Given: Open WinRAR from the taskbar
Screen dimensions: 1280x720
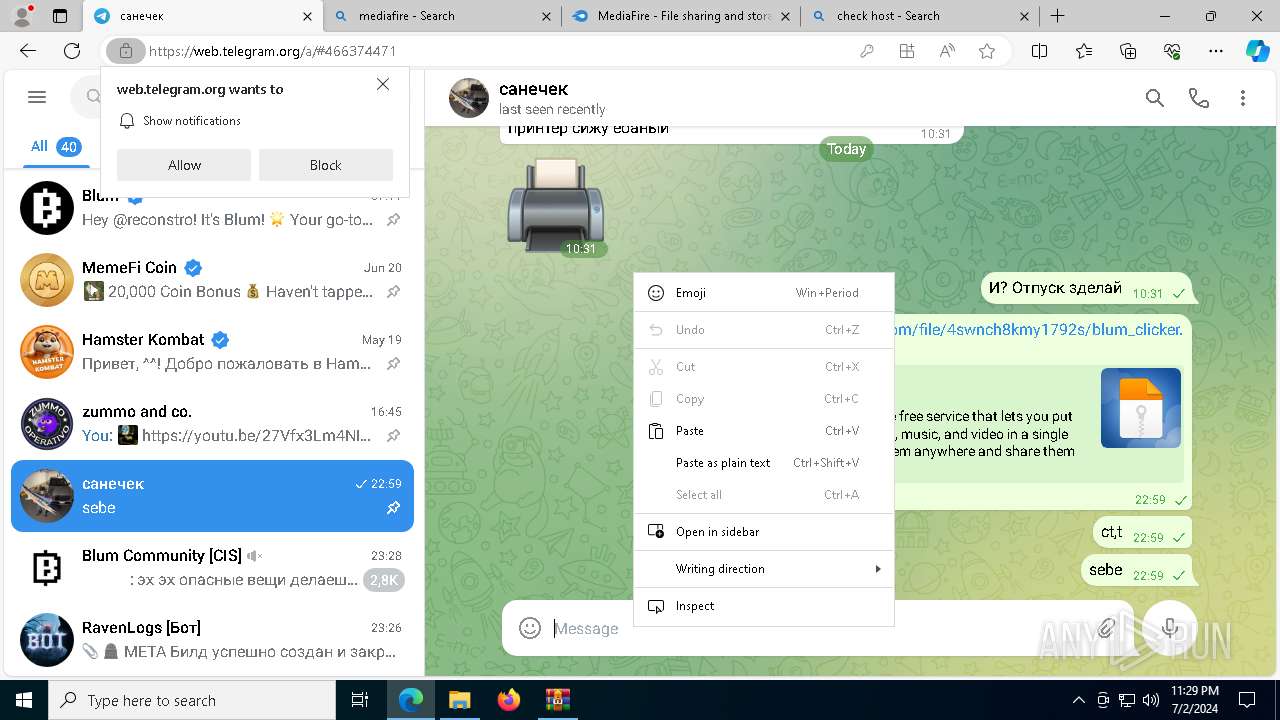Looking at the screenshot, I should [x=557, y=700].
